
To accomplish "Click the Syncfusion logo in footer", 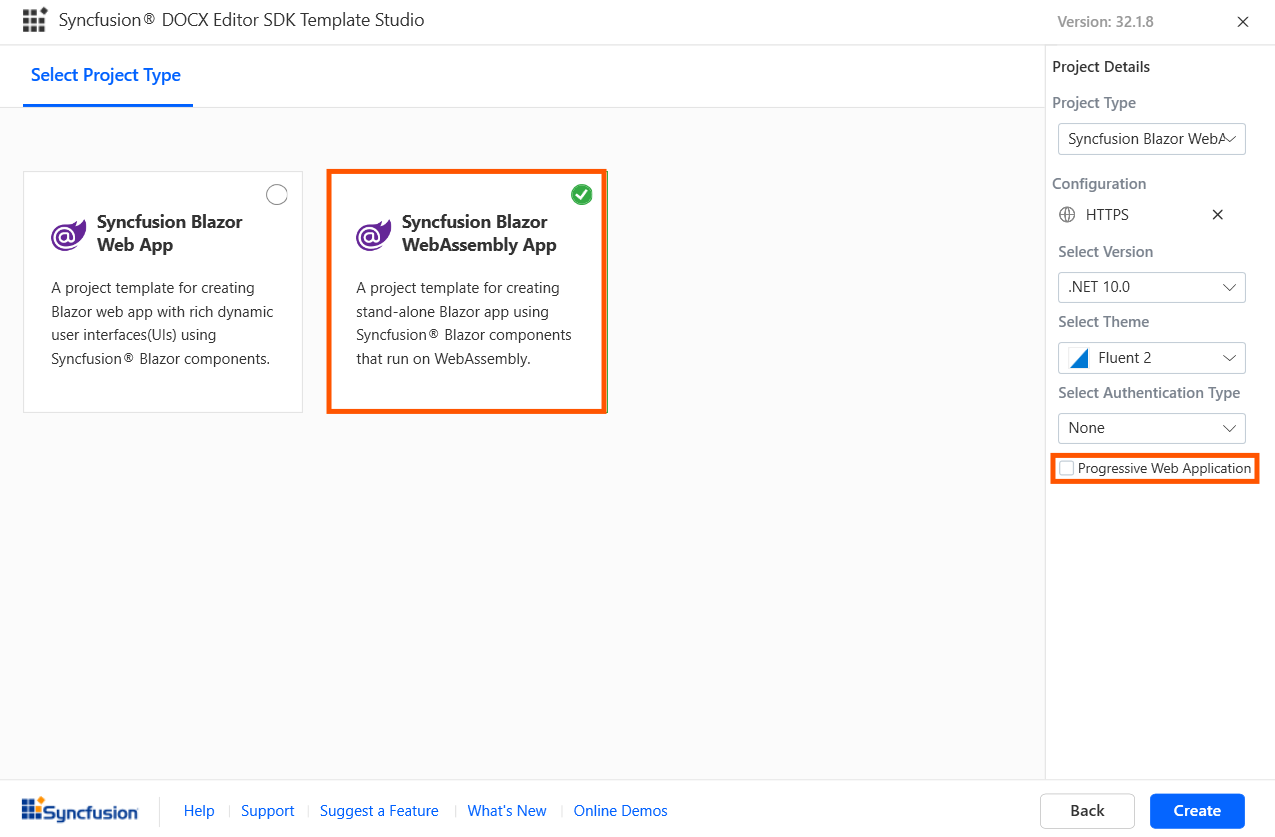I will tap(80, 811).
